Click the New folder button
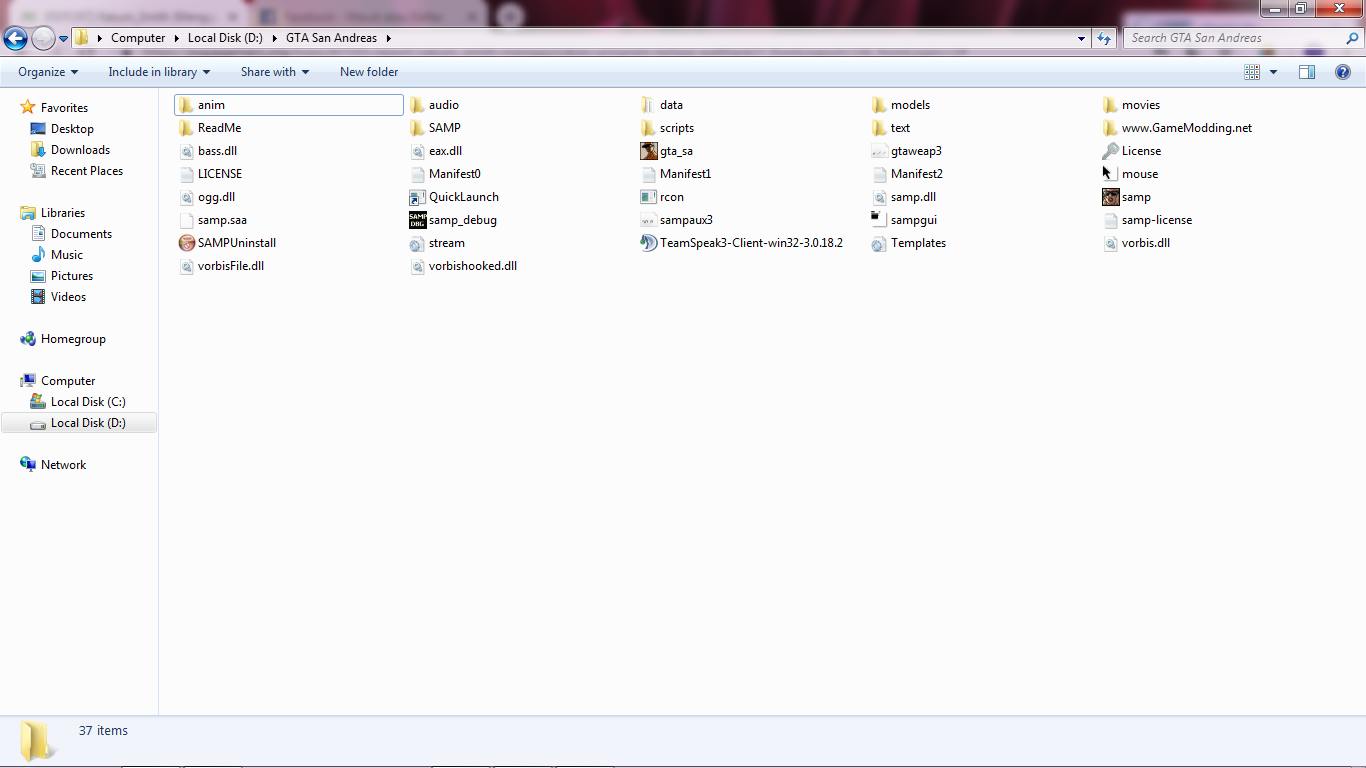 [369, 72]
